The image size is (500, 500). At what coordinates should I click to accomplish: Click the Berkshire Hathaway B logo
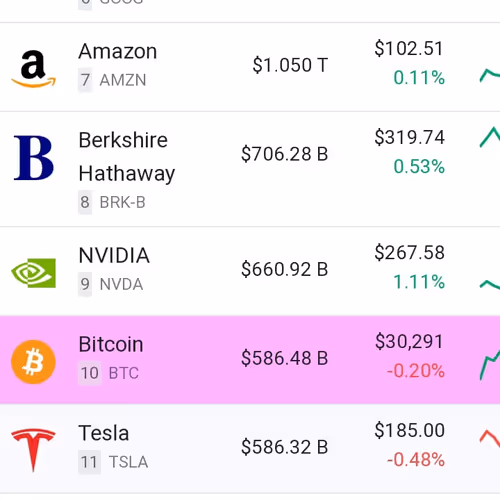[x=33, y=158]
